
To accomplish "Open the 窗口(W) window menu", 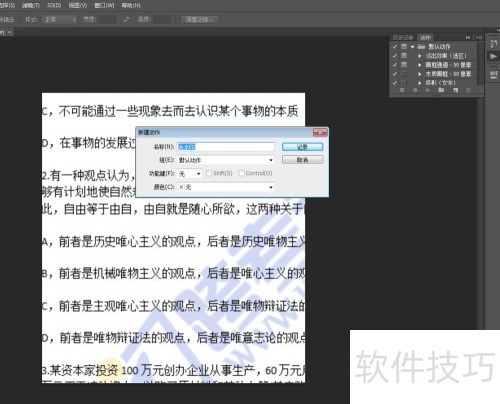I will click(x=104, y=6).
